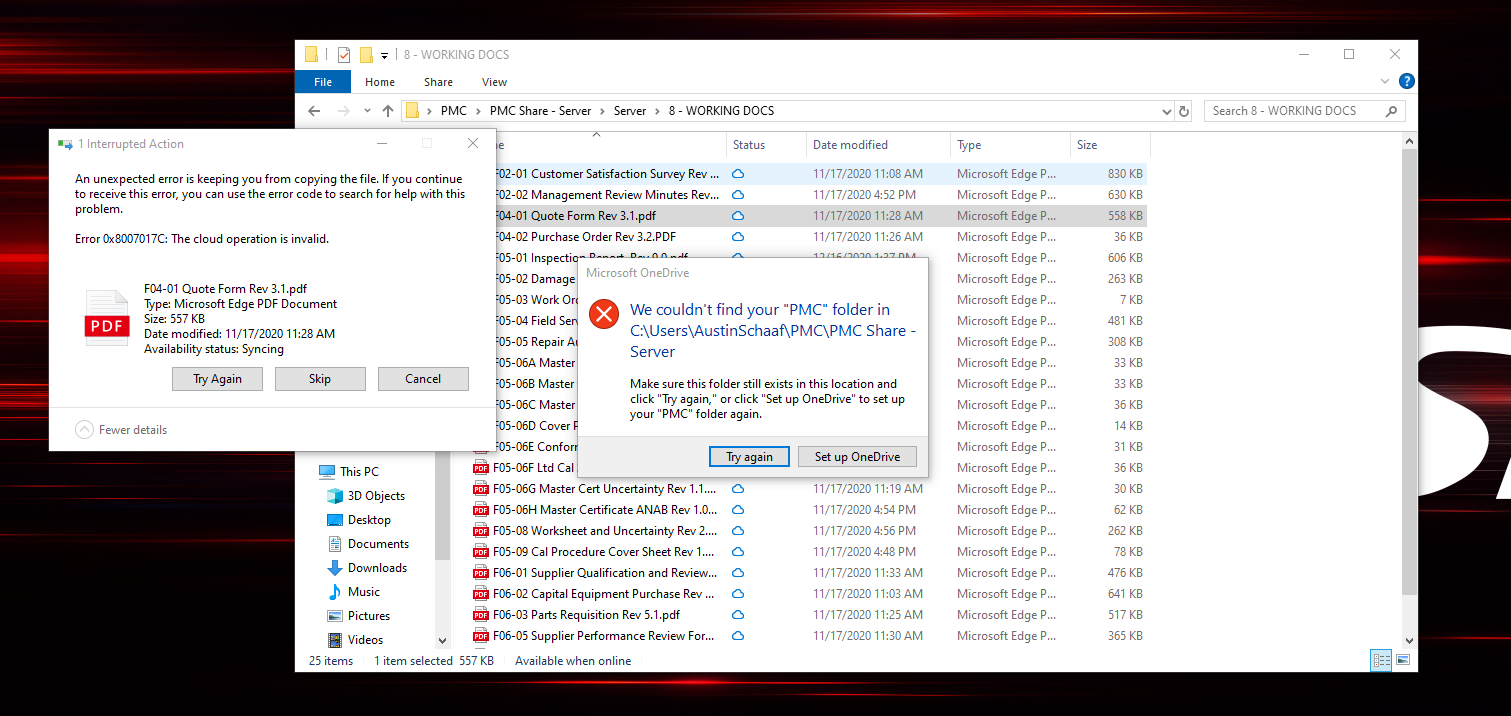Click the Forward navigation arrow
Screen dimensions: 1511x716
pos(343,111)
